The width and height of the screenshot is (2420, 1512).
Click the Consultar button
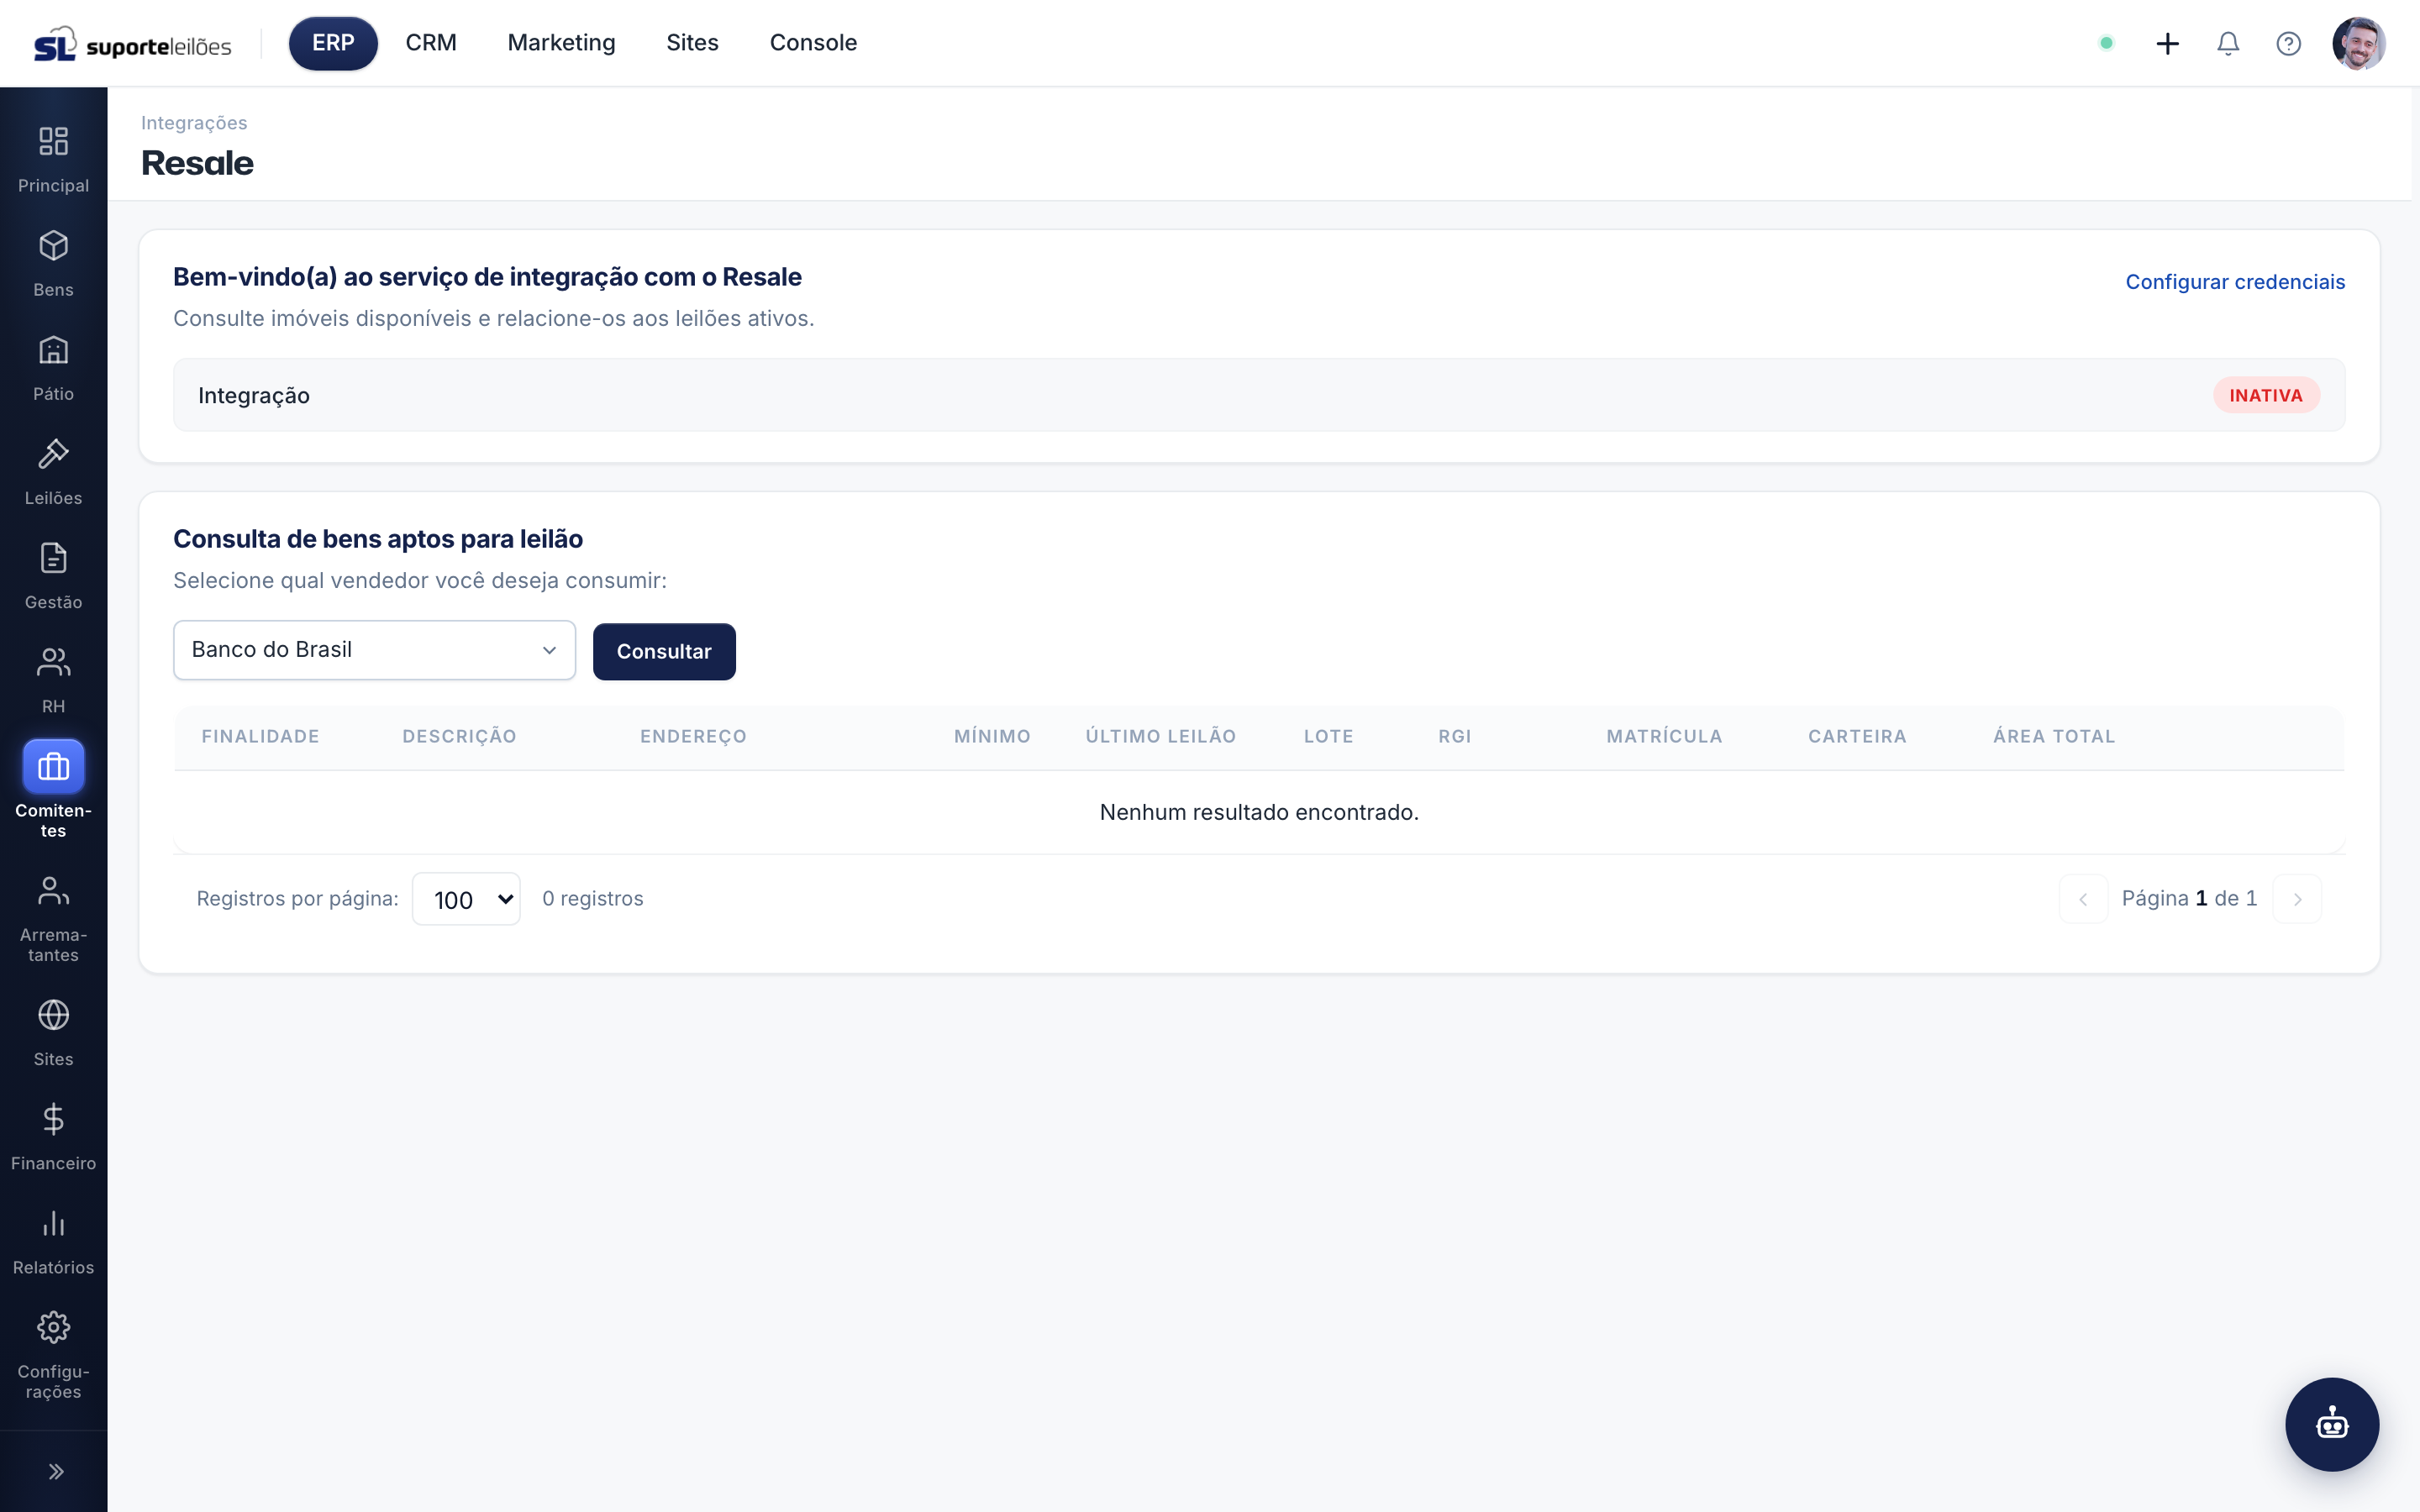[x=664, y=651]
